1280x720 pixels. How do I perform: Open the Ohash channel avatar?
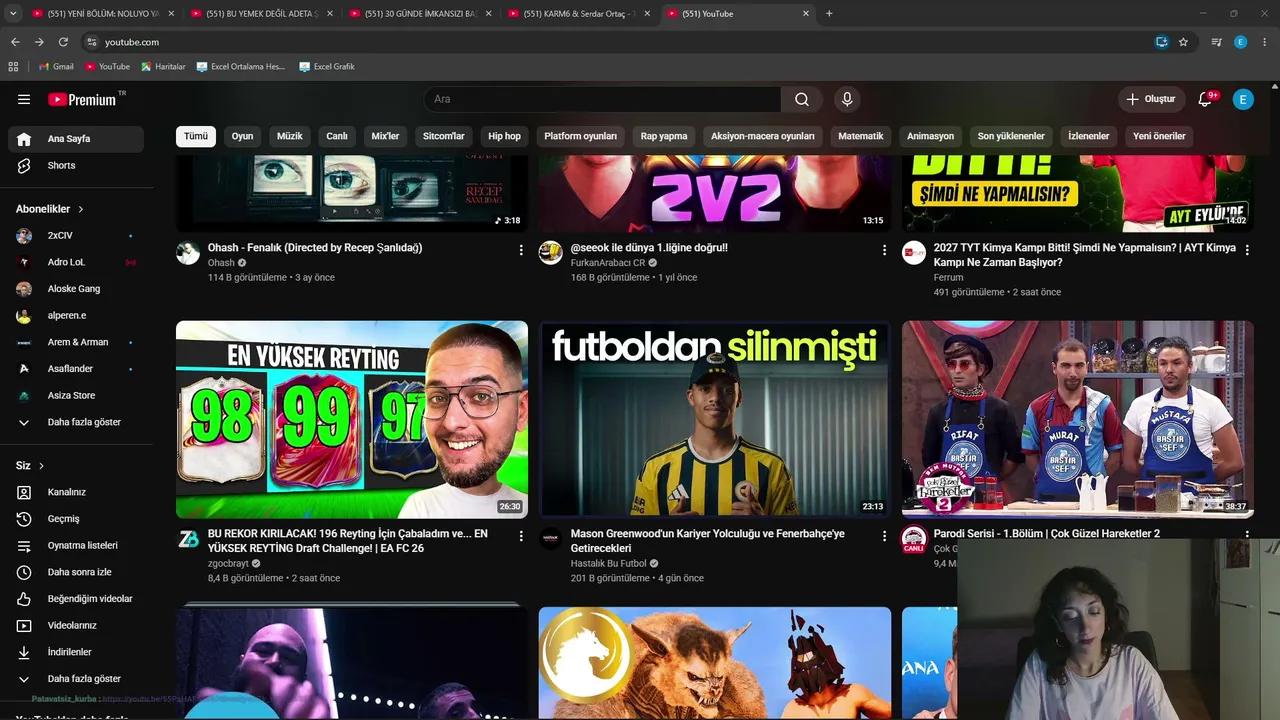coord(188,252)
